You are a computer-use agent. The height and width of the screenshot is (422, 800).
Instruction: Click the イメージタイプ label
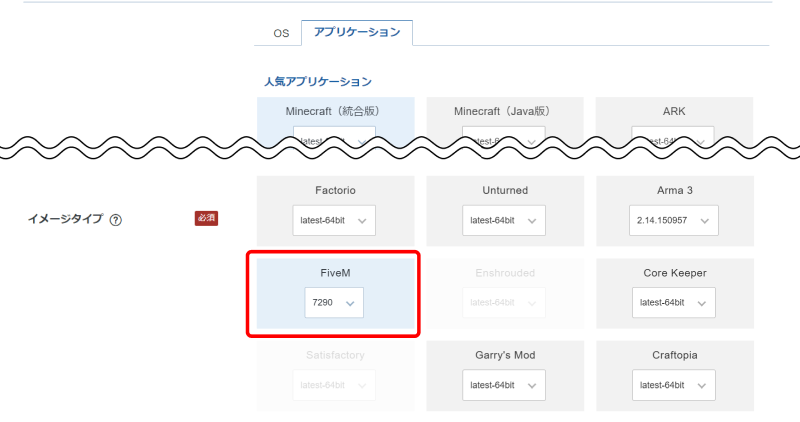[65, 219]
